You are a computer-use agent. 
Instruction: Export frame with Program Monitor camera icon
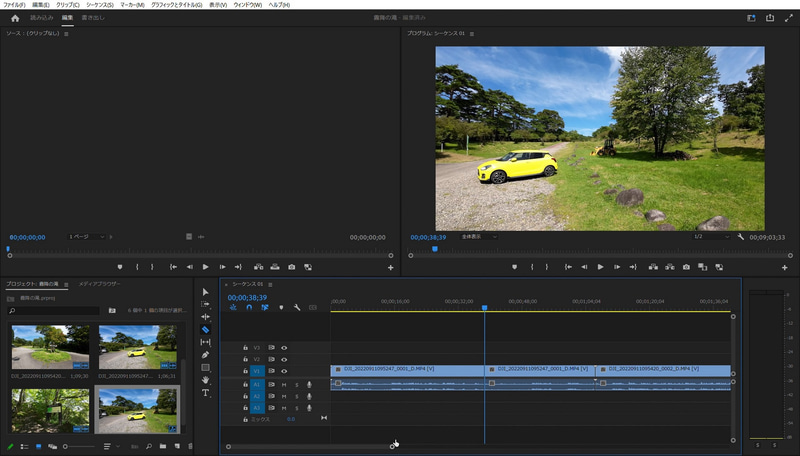[x=686, y=267]
